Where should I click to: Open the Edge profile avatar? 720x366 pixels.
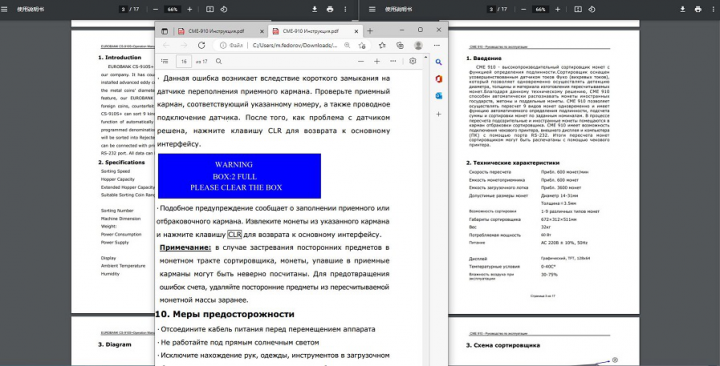tap(418, 45)
